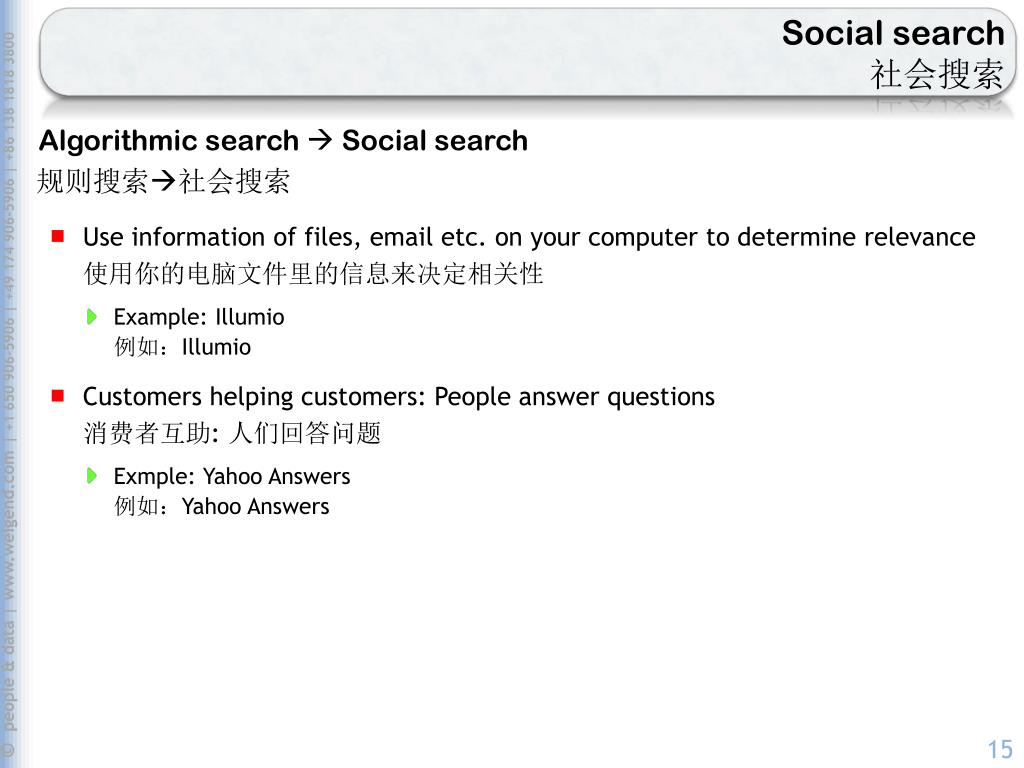The width and height of the screenshot is (1024, 768).
Task: Click the green arrow bullet beside 'Example: Illumio'
Action: (92, 317)
